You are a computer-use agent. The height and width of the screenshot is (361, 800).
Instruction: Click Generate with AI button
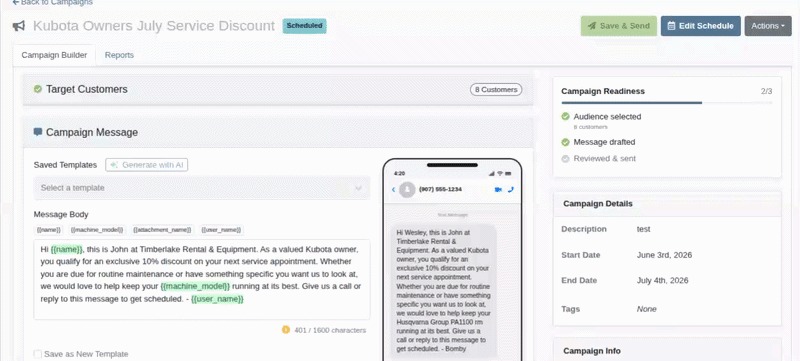(147, 165)
